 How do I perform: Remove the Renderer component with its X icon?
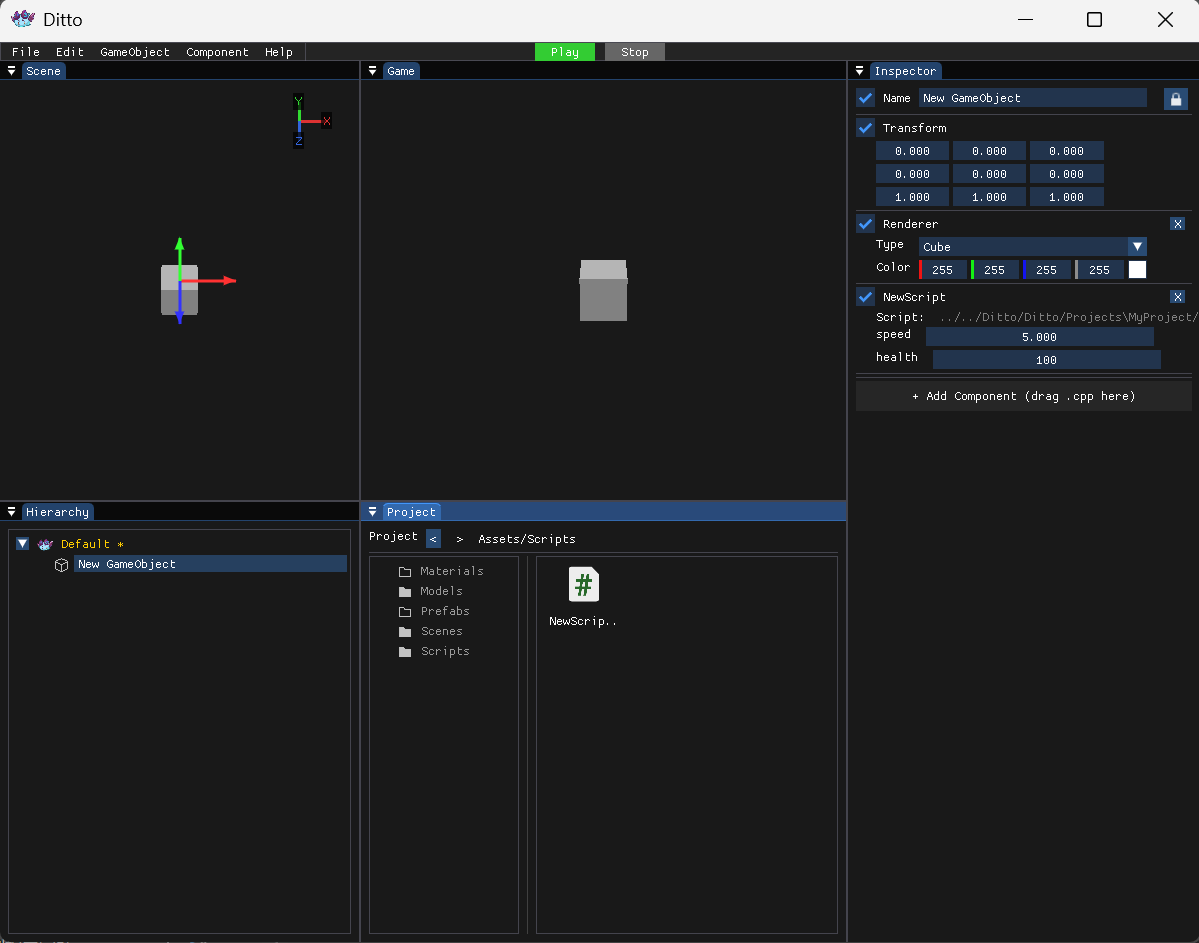(1177, 224)
